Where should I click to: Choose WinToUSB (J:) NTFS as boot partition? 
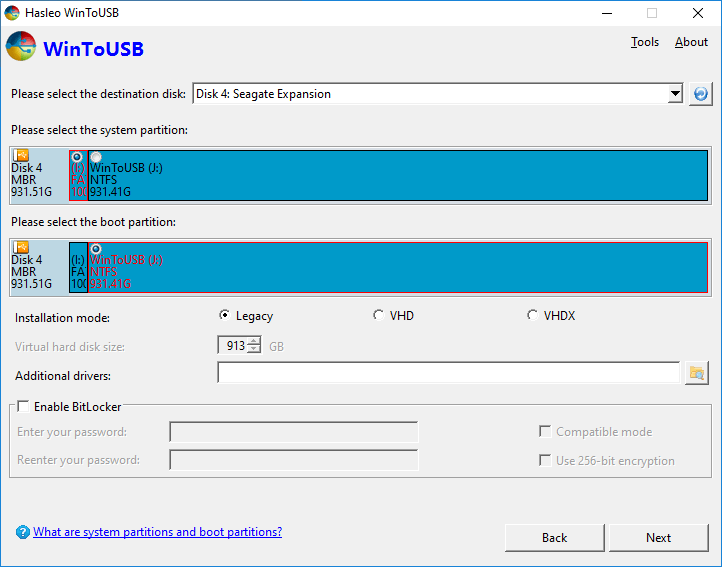(96, 249)
